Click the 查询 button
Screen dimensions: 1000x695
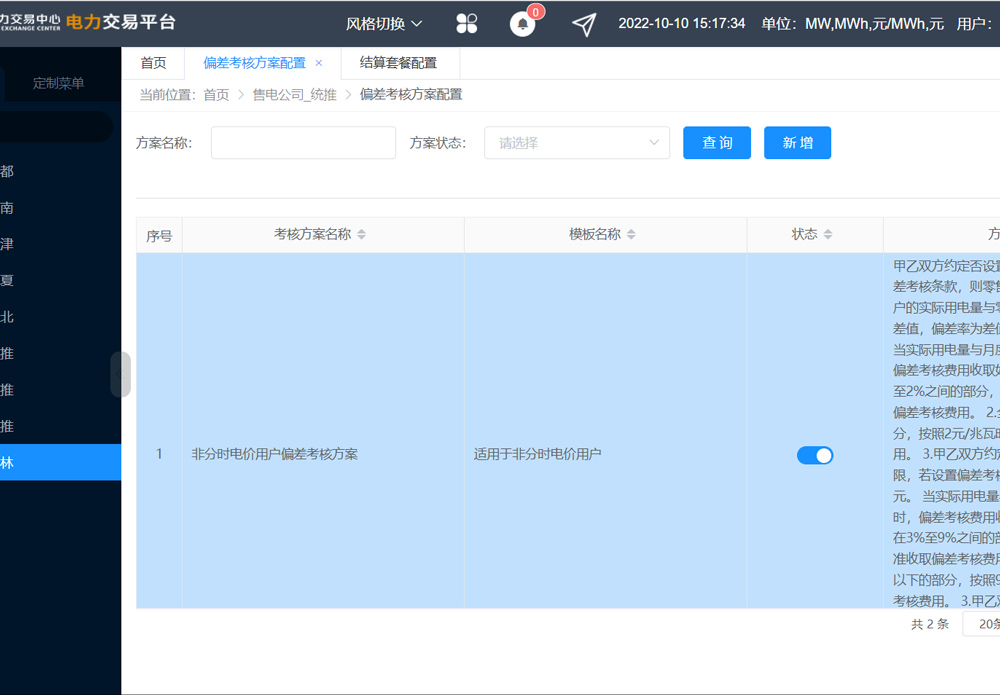(x=717, y=143)
